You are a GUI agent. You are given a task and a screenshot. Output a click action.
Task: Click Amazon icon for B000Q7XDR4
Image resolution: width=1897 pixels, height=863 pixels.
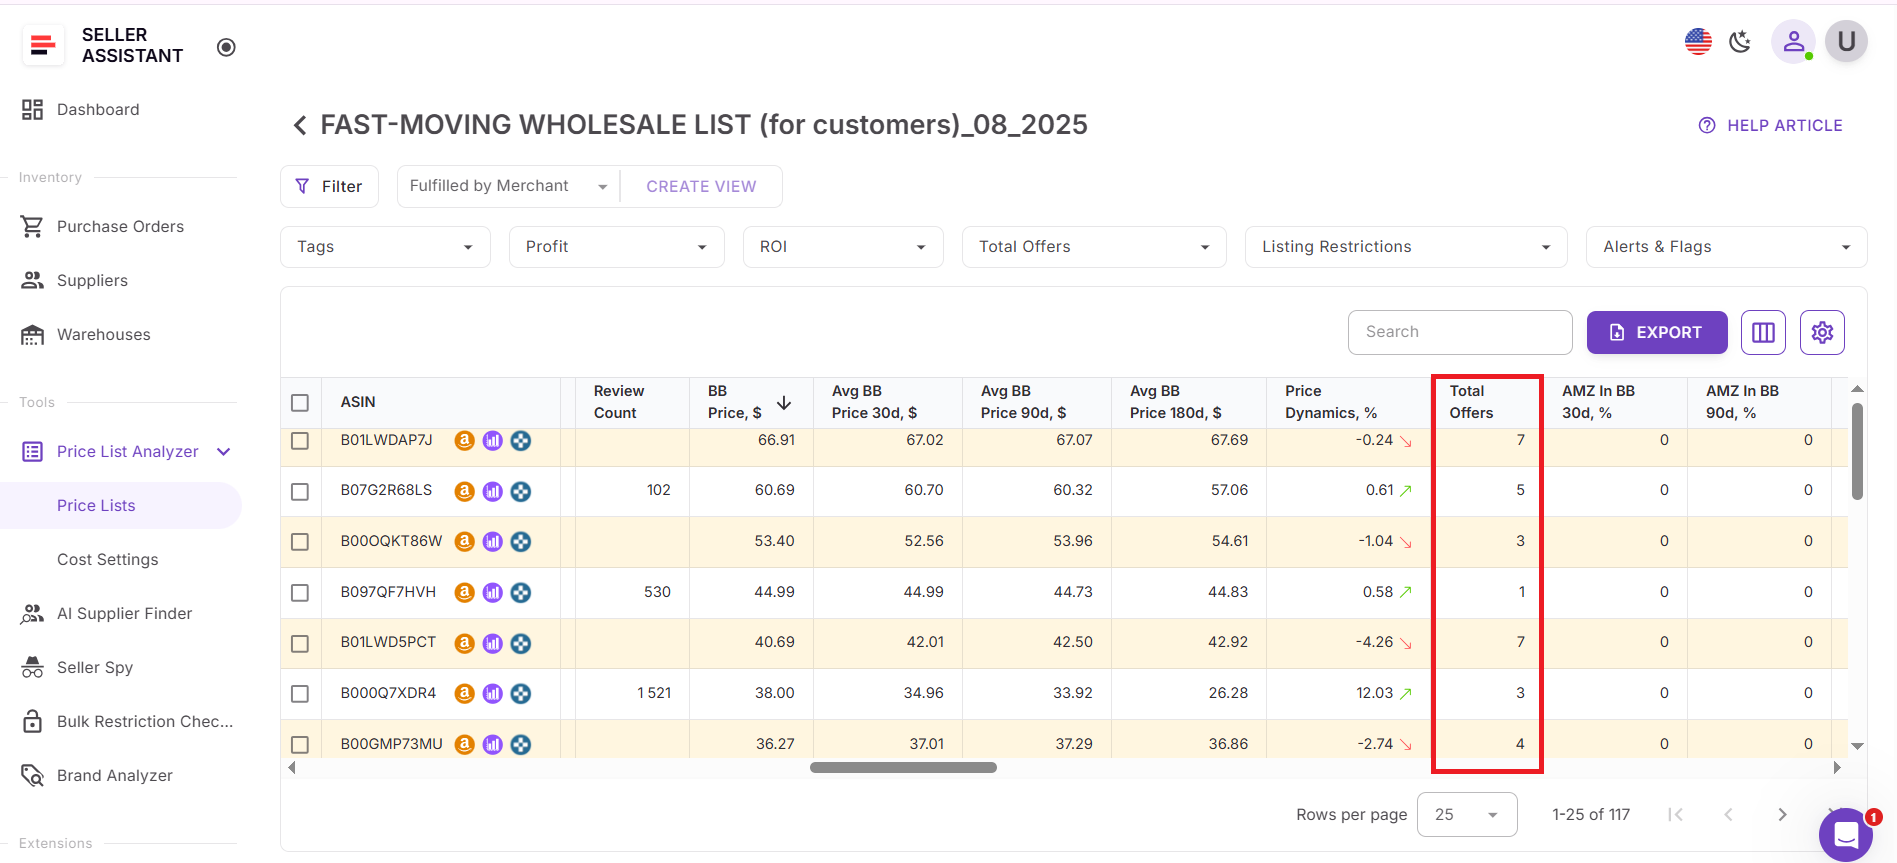(464, 693)
